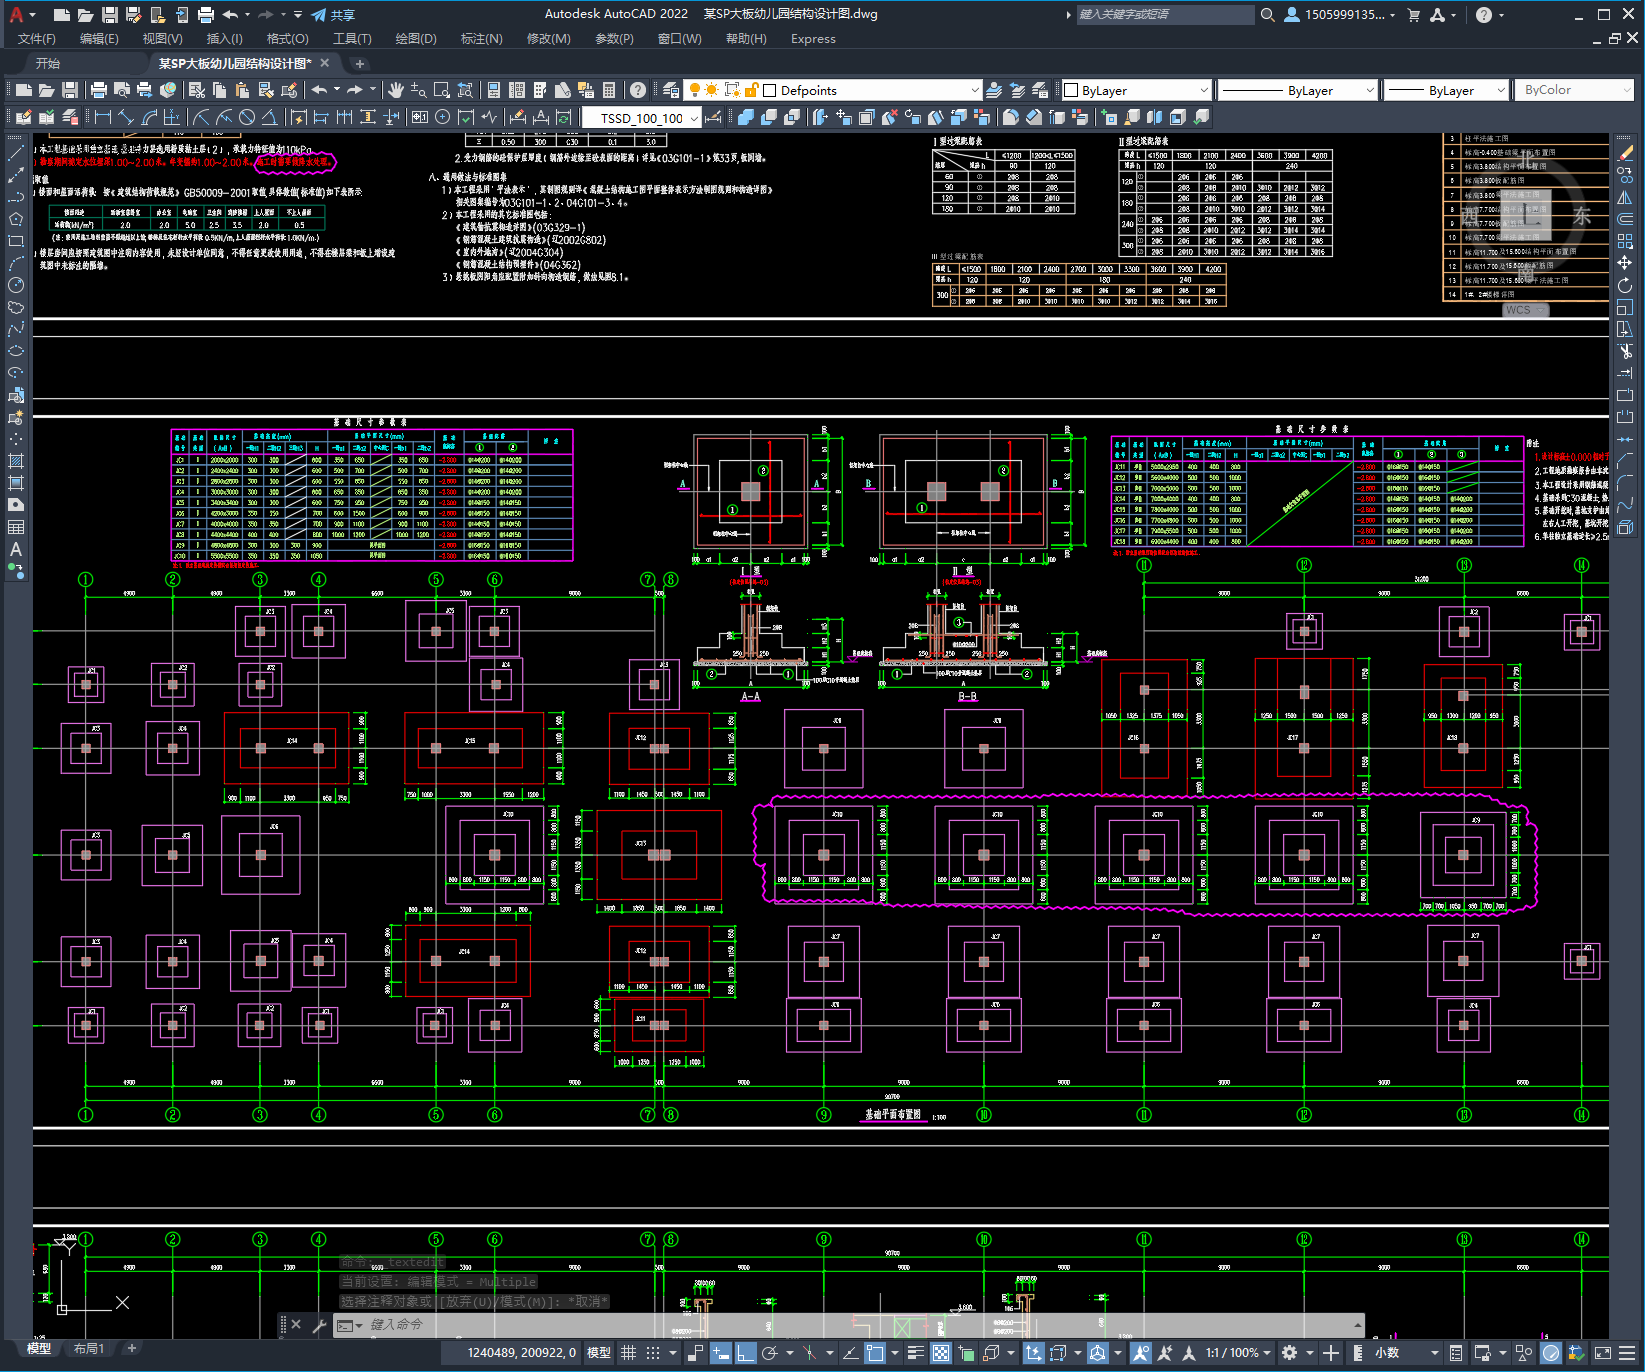
Task: Click the Customization gear in status bar
Action: [x=1290, y=1353]
